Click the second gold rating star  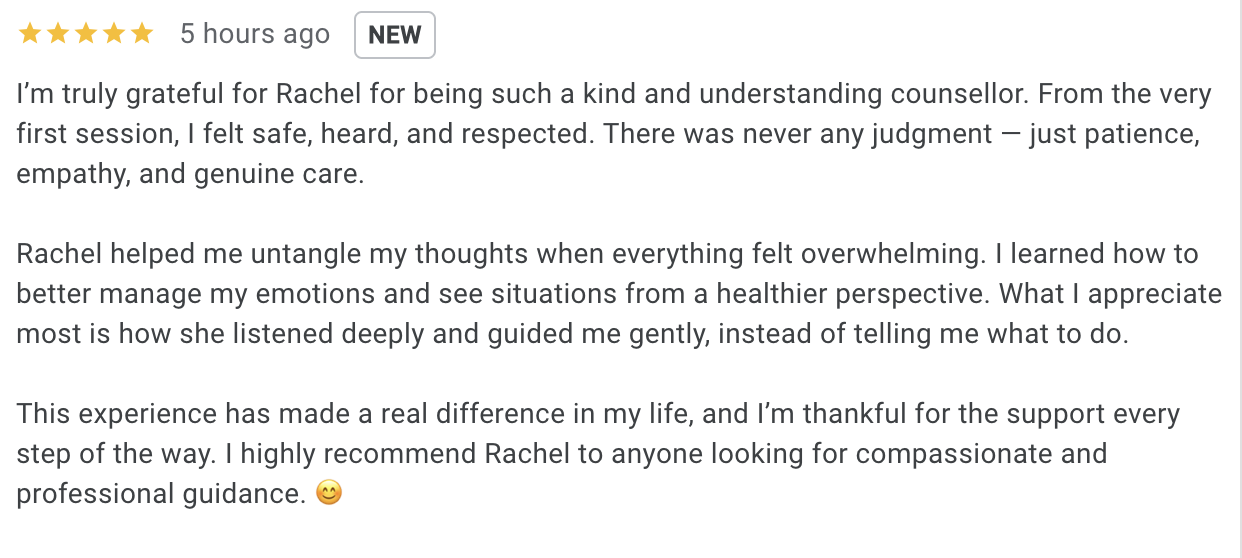tap(57, 34)
